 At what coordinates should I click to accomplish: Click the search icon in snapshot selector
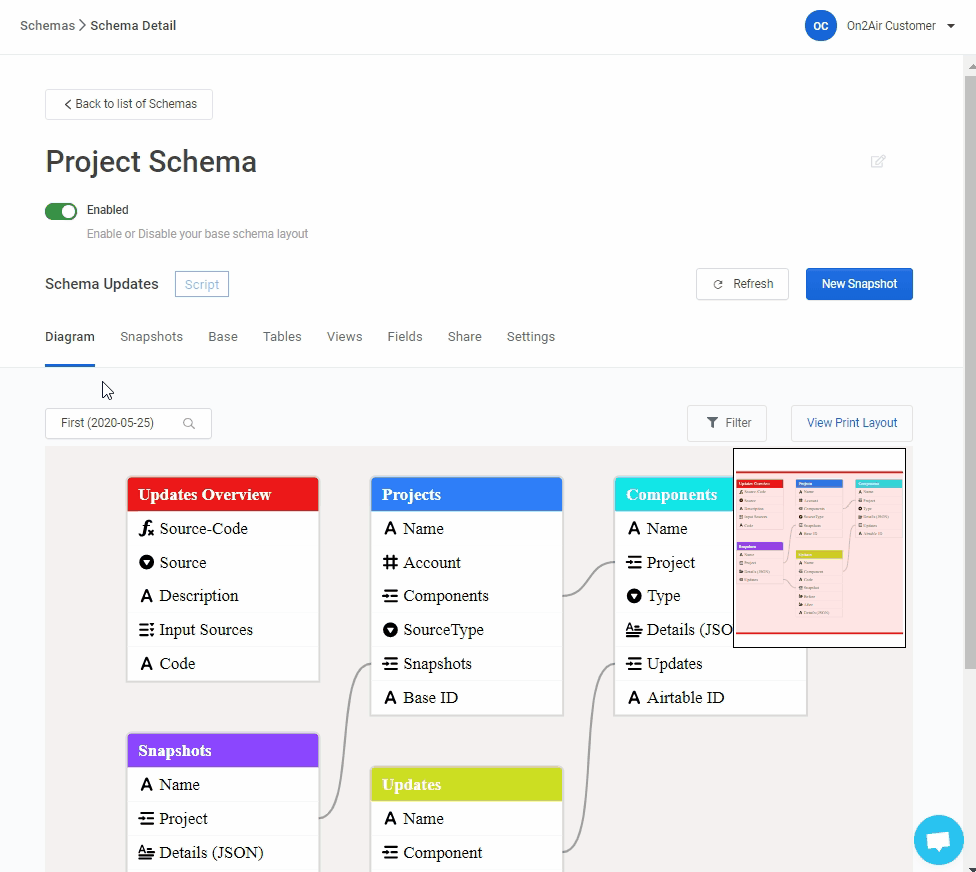coord(189,423)
